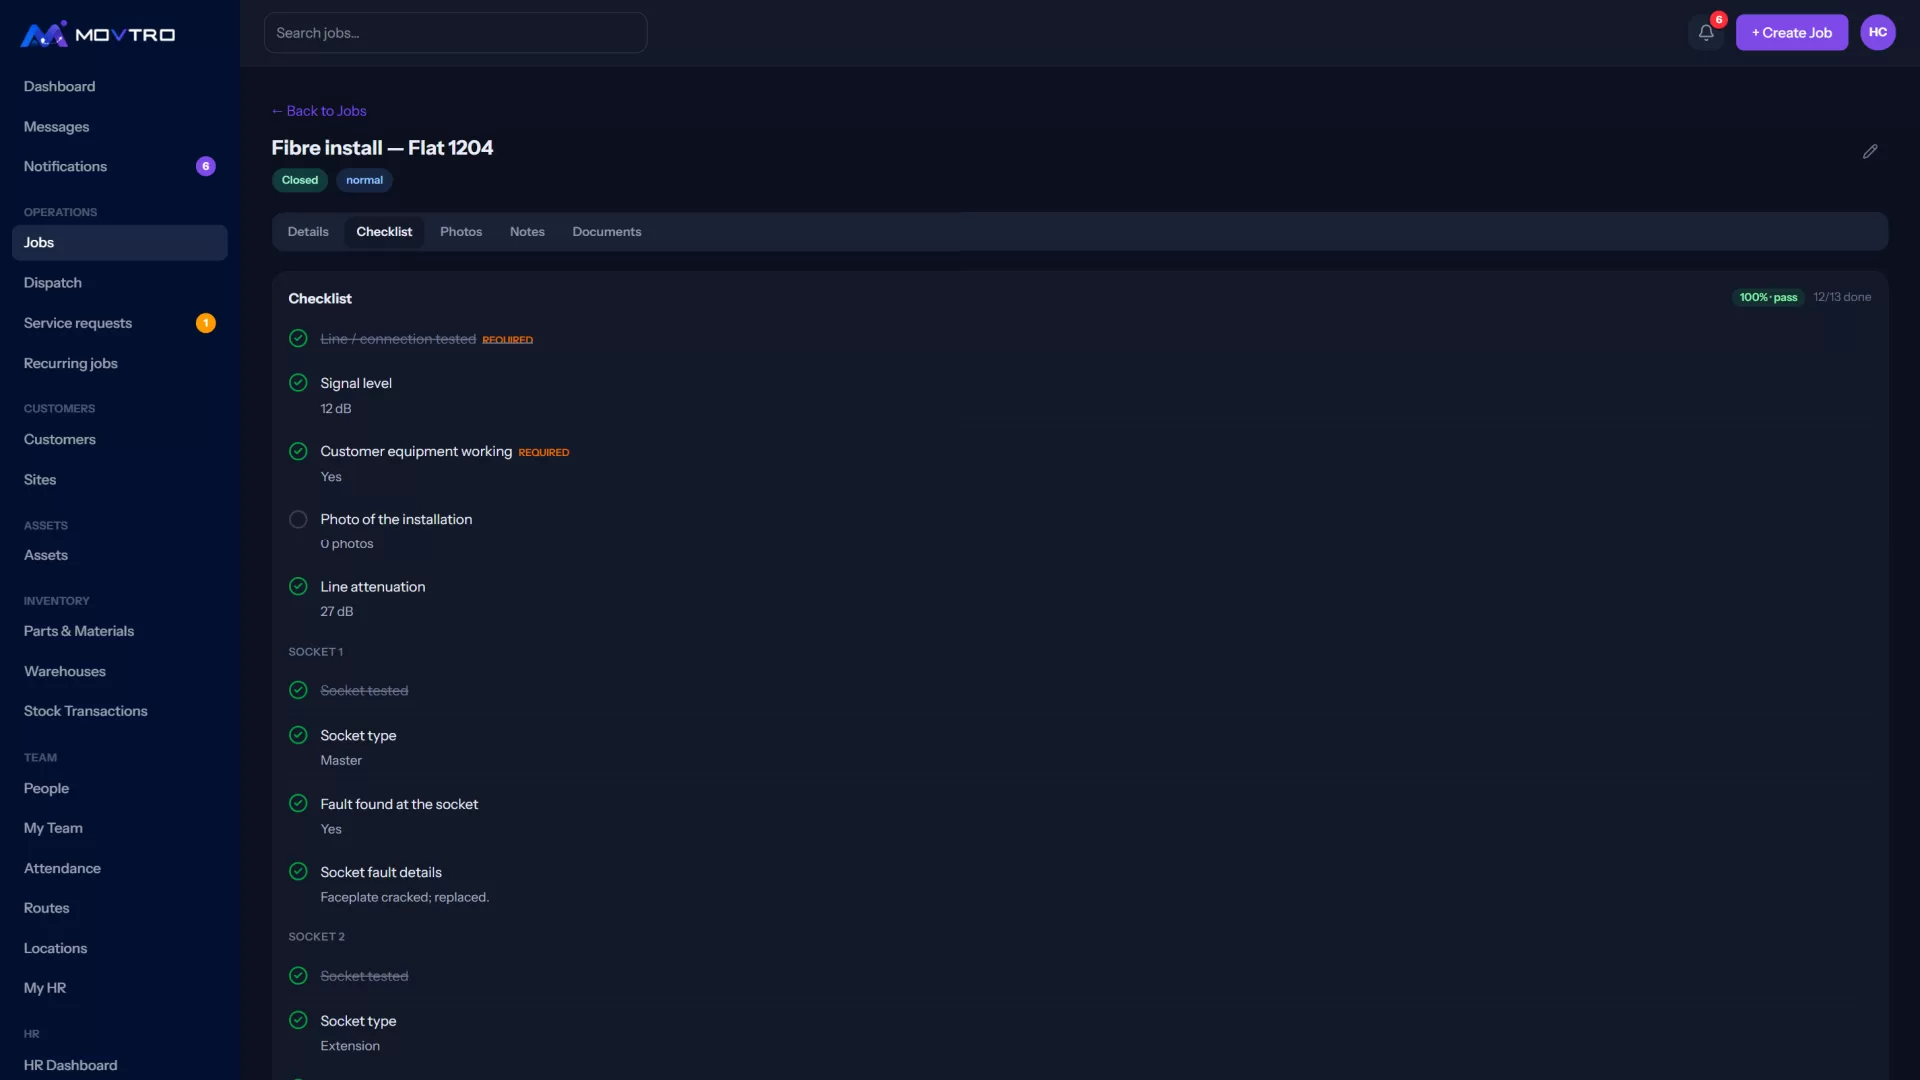Viewport: 1920px width, 1080px height.
Task: Open My Team in the sidebar
Action: 120,828
